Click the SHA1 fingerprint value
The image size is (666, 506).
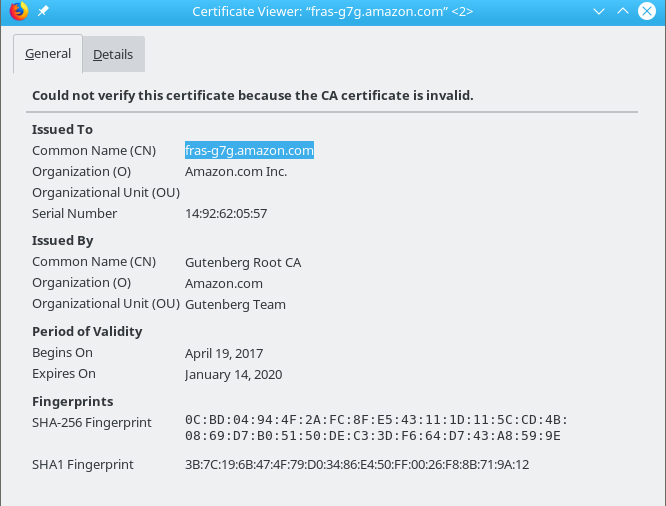(x=357, y=464)
